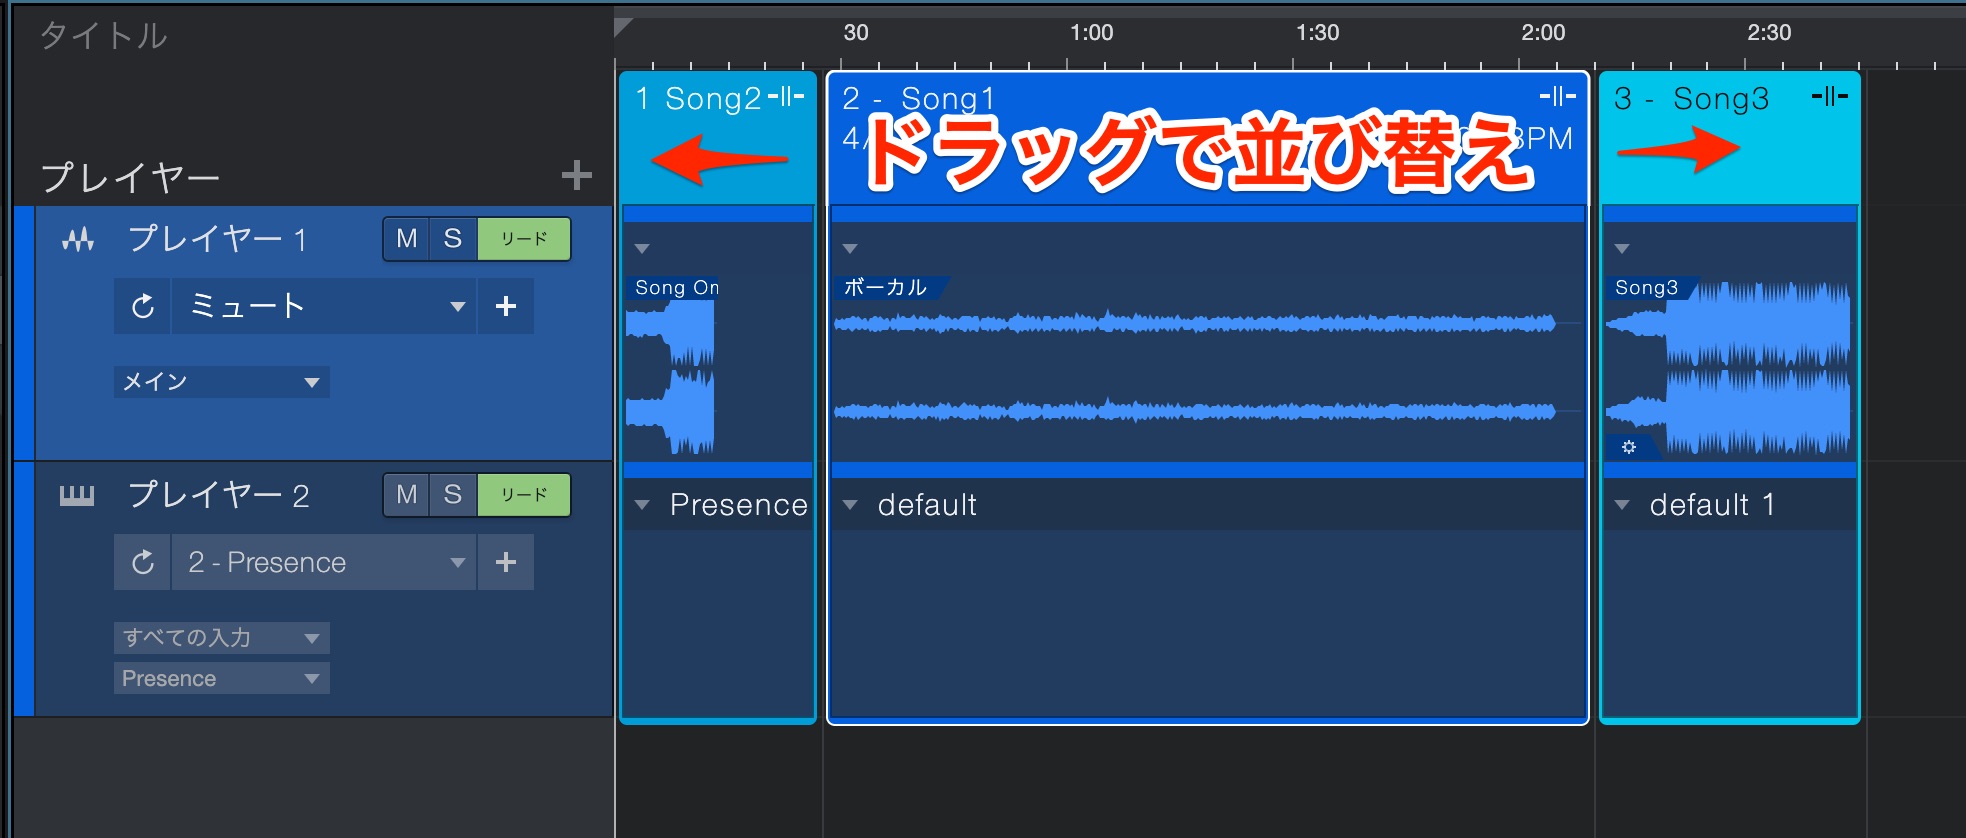Click the keyboard instrument icon of プレイヤー 2
1966x838 pixels.
77,495
